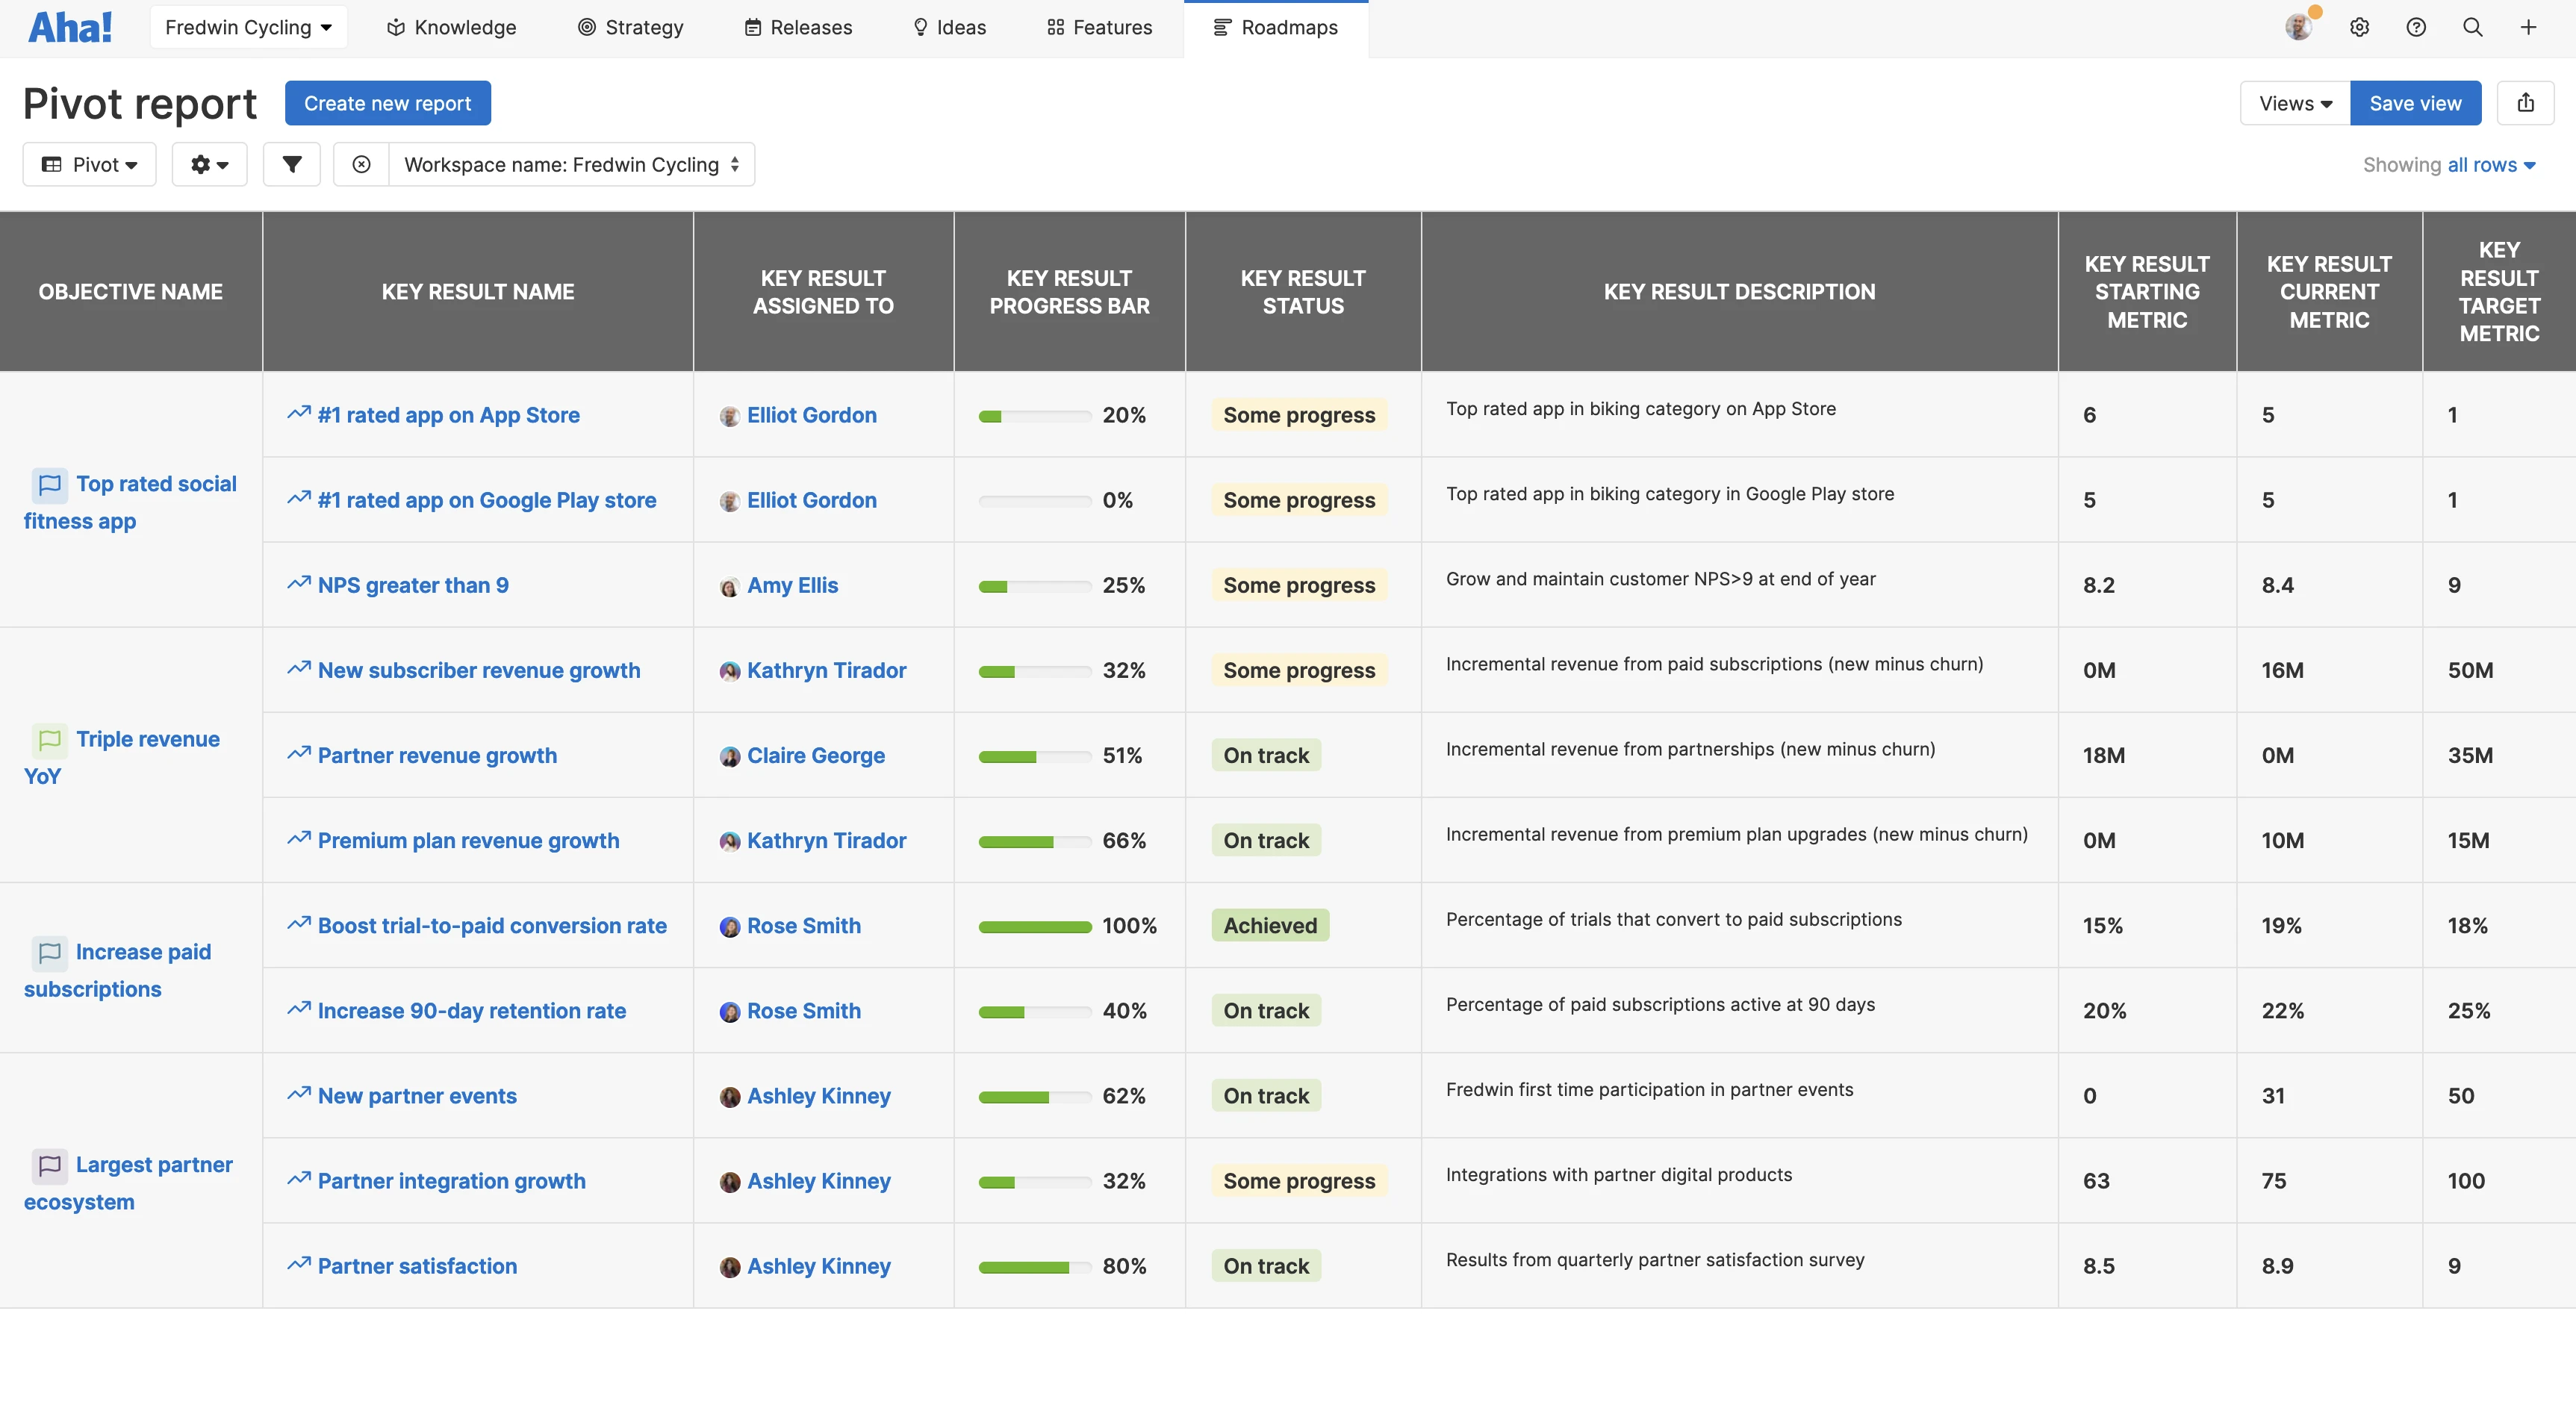Screen dimensions: 2576x1417
Task: Click the Aha! logo
Action: (x=70, y=27)
